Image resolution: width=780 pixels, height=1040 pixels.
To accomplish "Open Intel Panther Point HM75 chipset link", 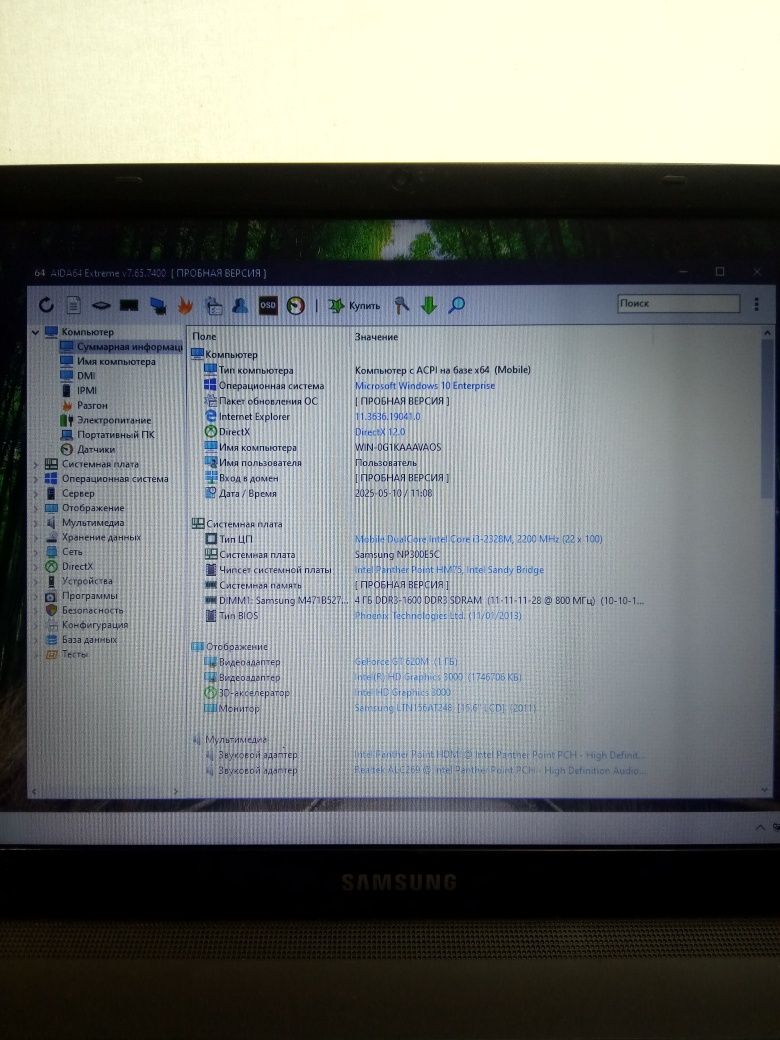I will pyautogui.click(x=449, y=569).
